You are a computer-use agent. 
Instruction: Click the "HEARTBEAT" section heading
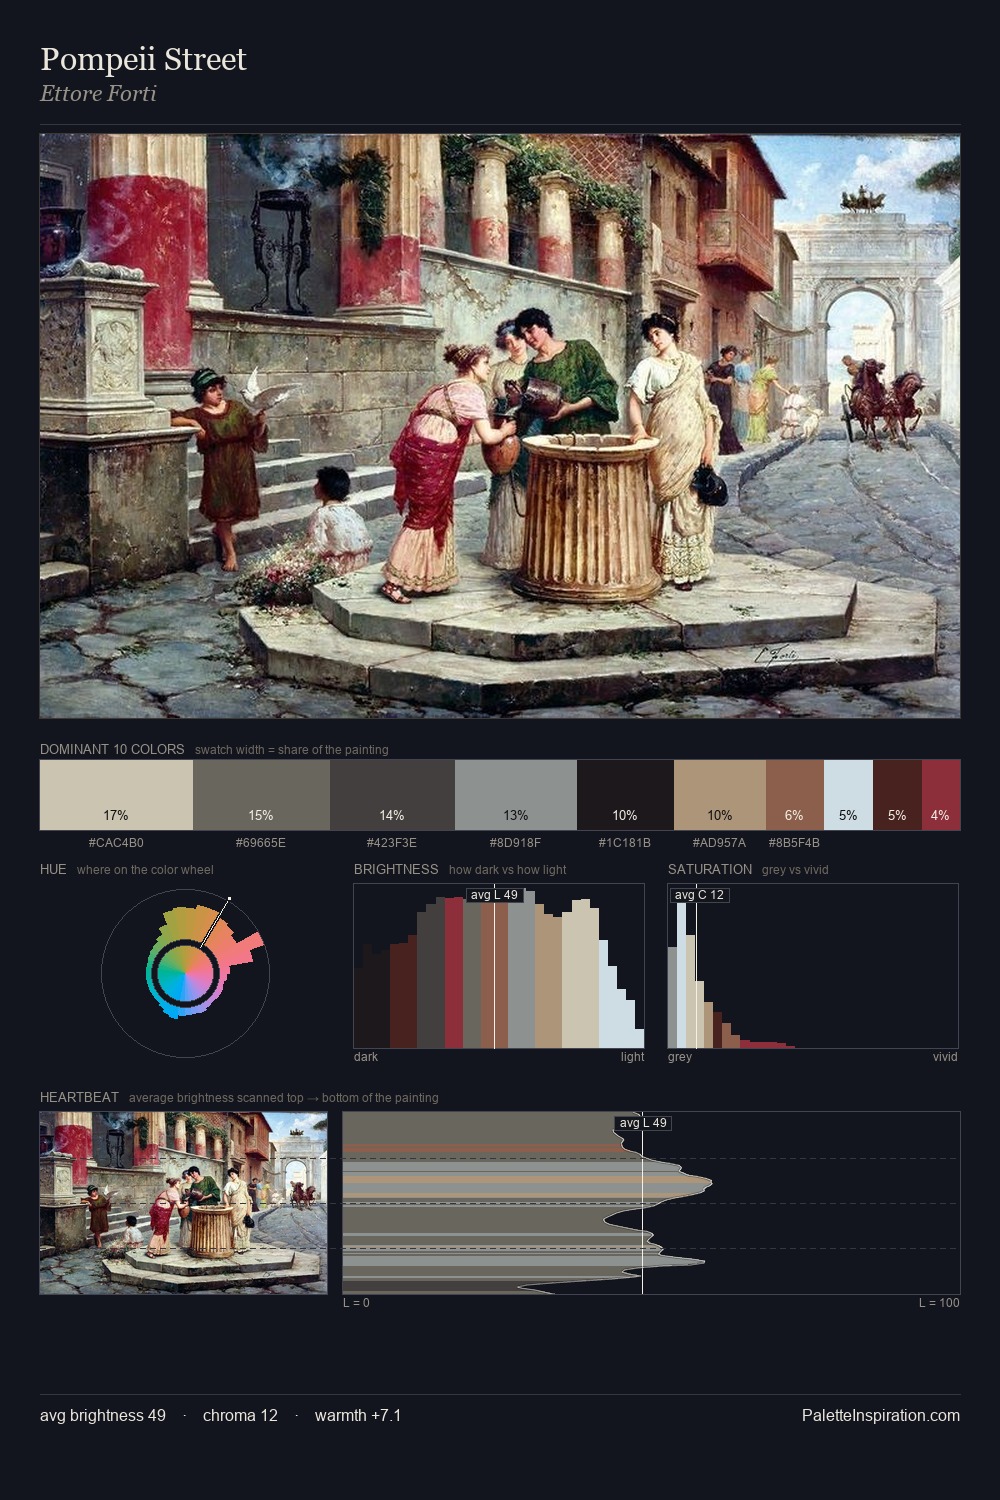pyautogui.click(x=79, y=1097)
